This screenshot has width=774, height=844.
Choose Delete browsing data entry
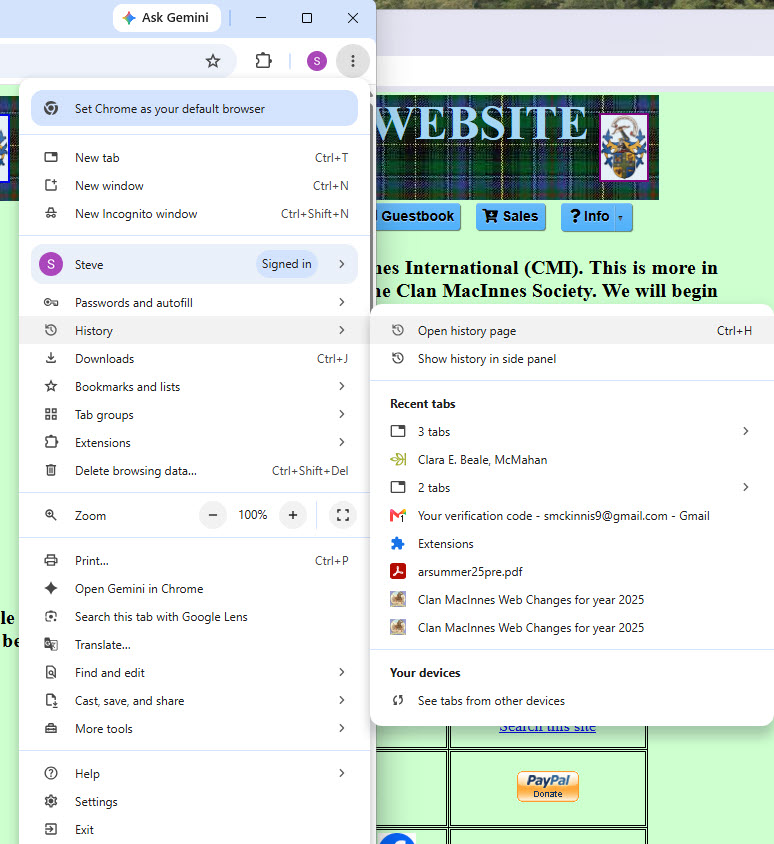(194, 470)
